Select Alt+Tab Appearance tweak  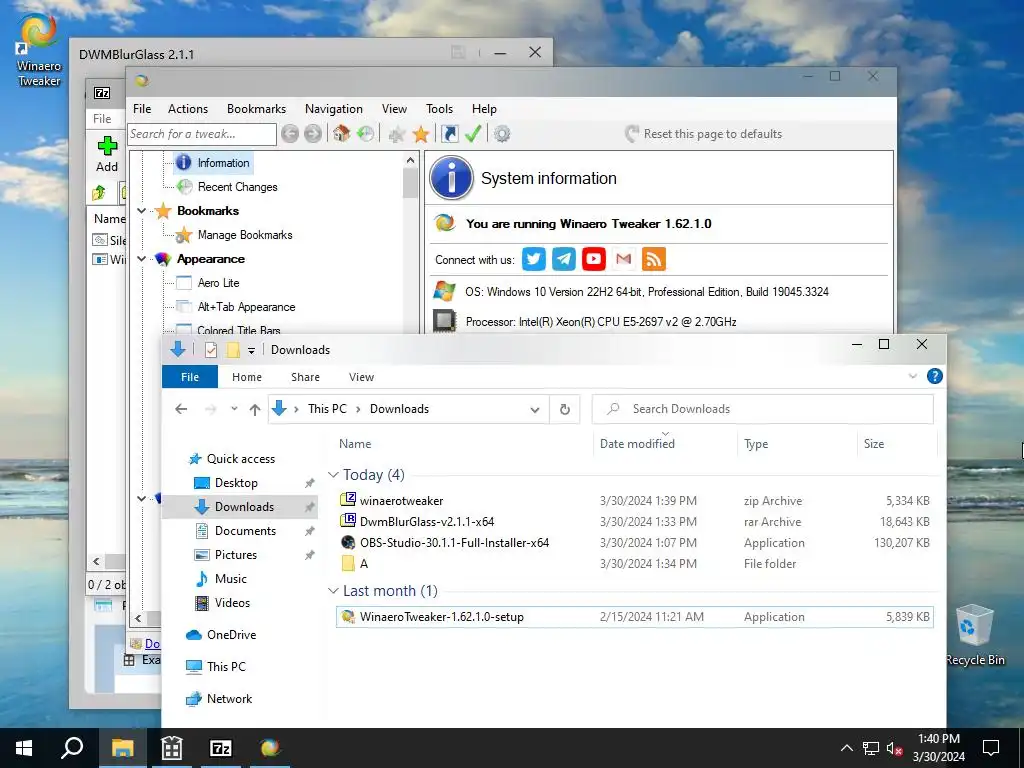click(246, 307)
